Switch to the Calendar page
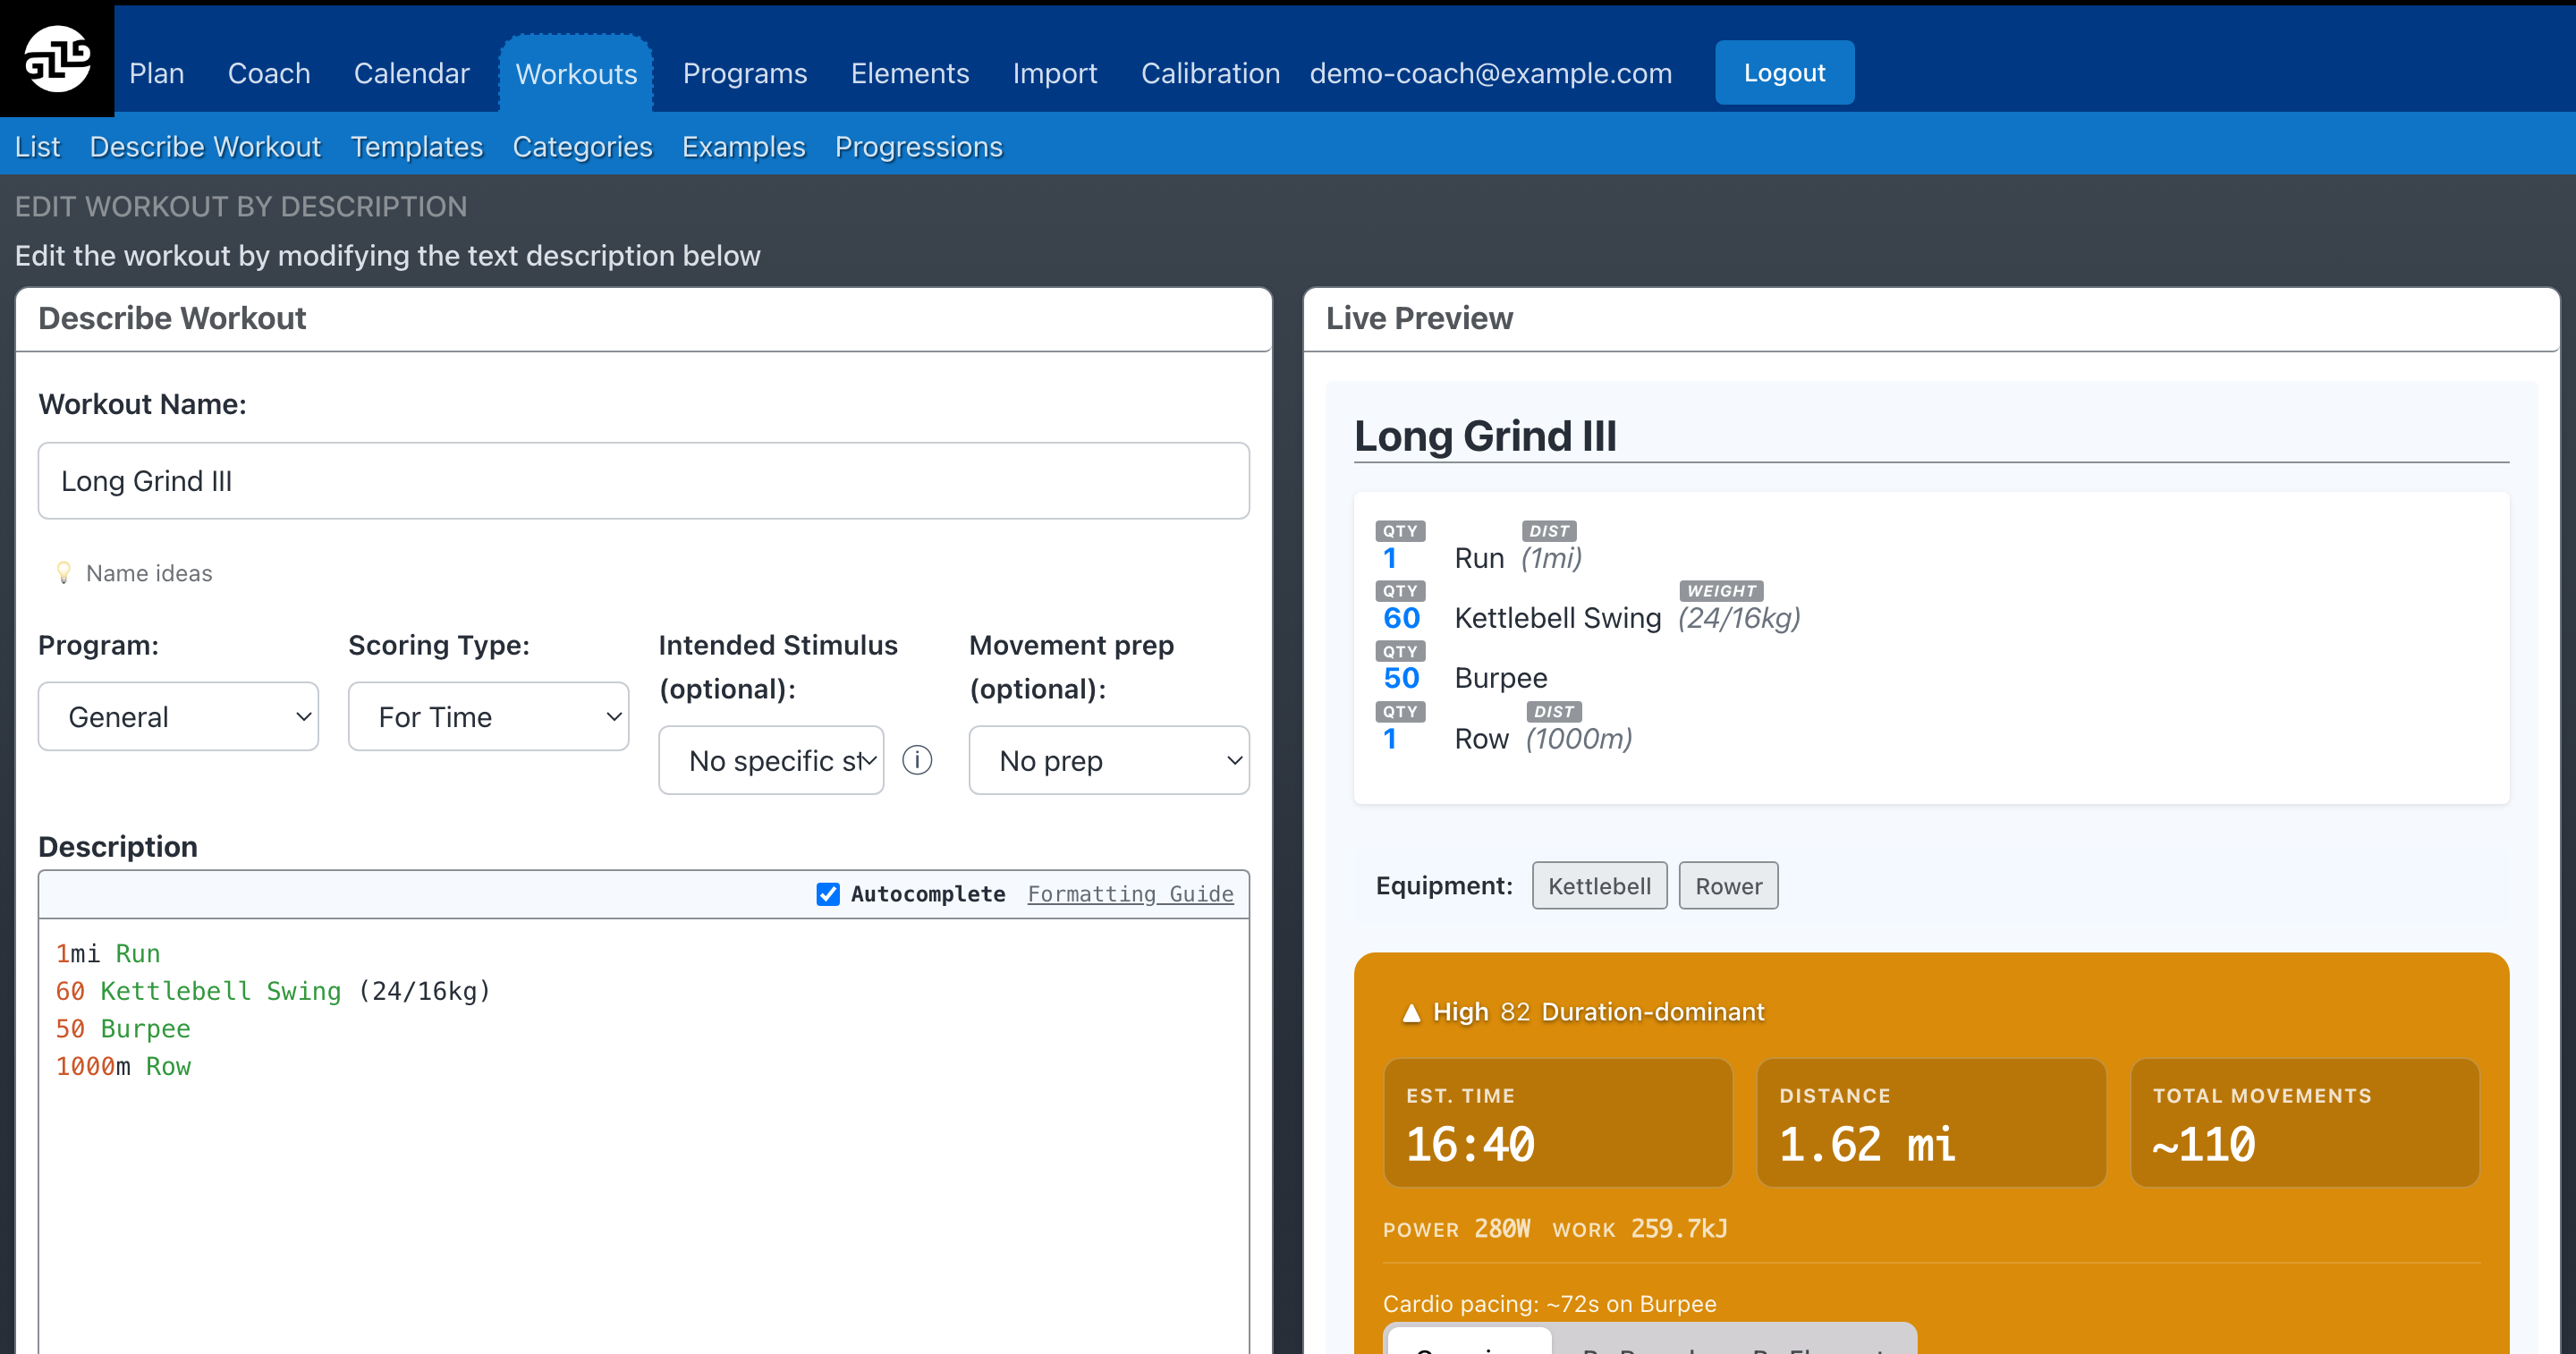This screenshot has height=1354, width=2576. click(x=411, y=73)
